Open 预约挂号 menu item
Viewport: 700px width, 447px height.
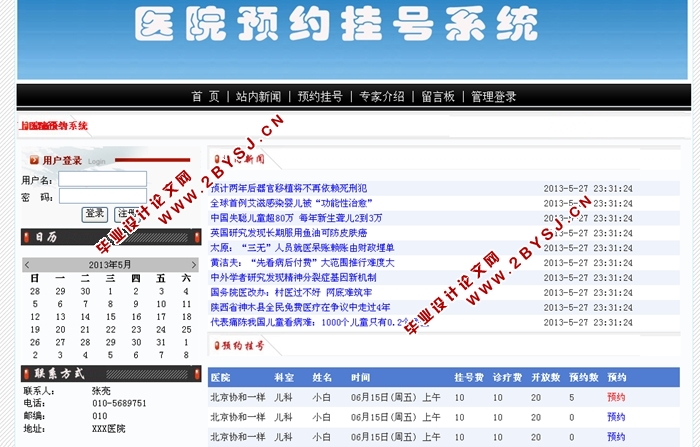pyautogui.click(x=320, y=96)
